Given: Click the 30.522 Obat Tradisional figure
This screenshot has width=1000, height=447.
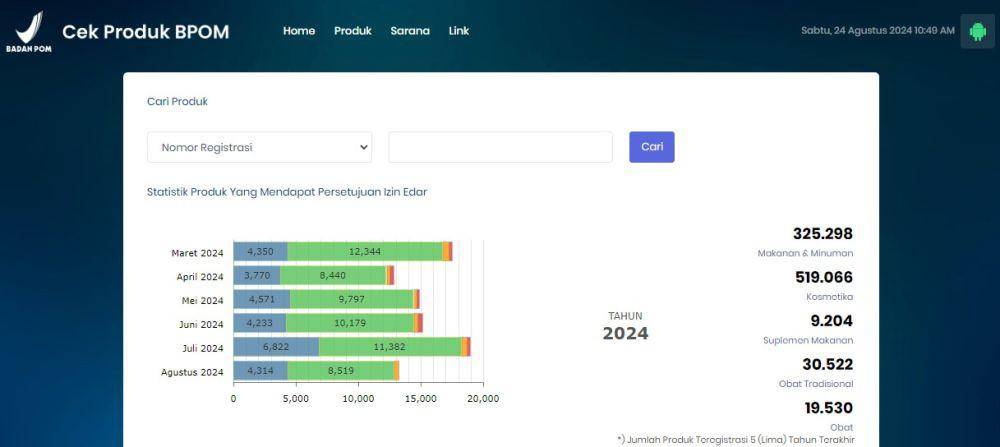Looking at the screenshot, I should pyautogui.click(x=827, y=364).
